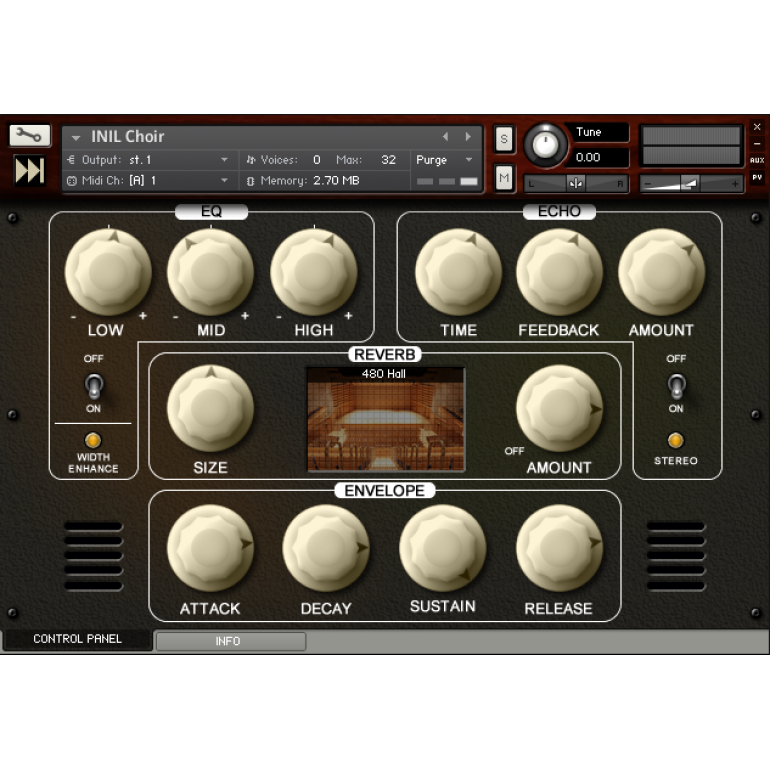Go to the next instrument preset arrow
Screen dimensions: 770x770
tap(467, 137)
